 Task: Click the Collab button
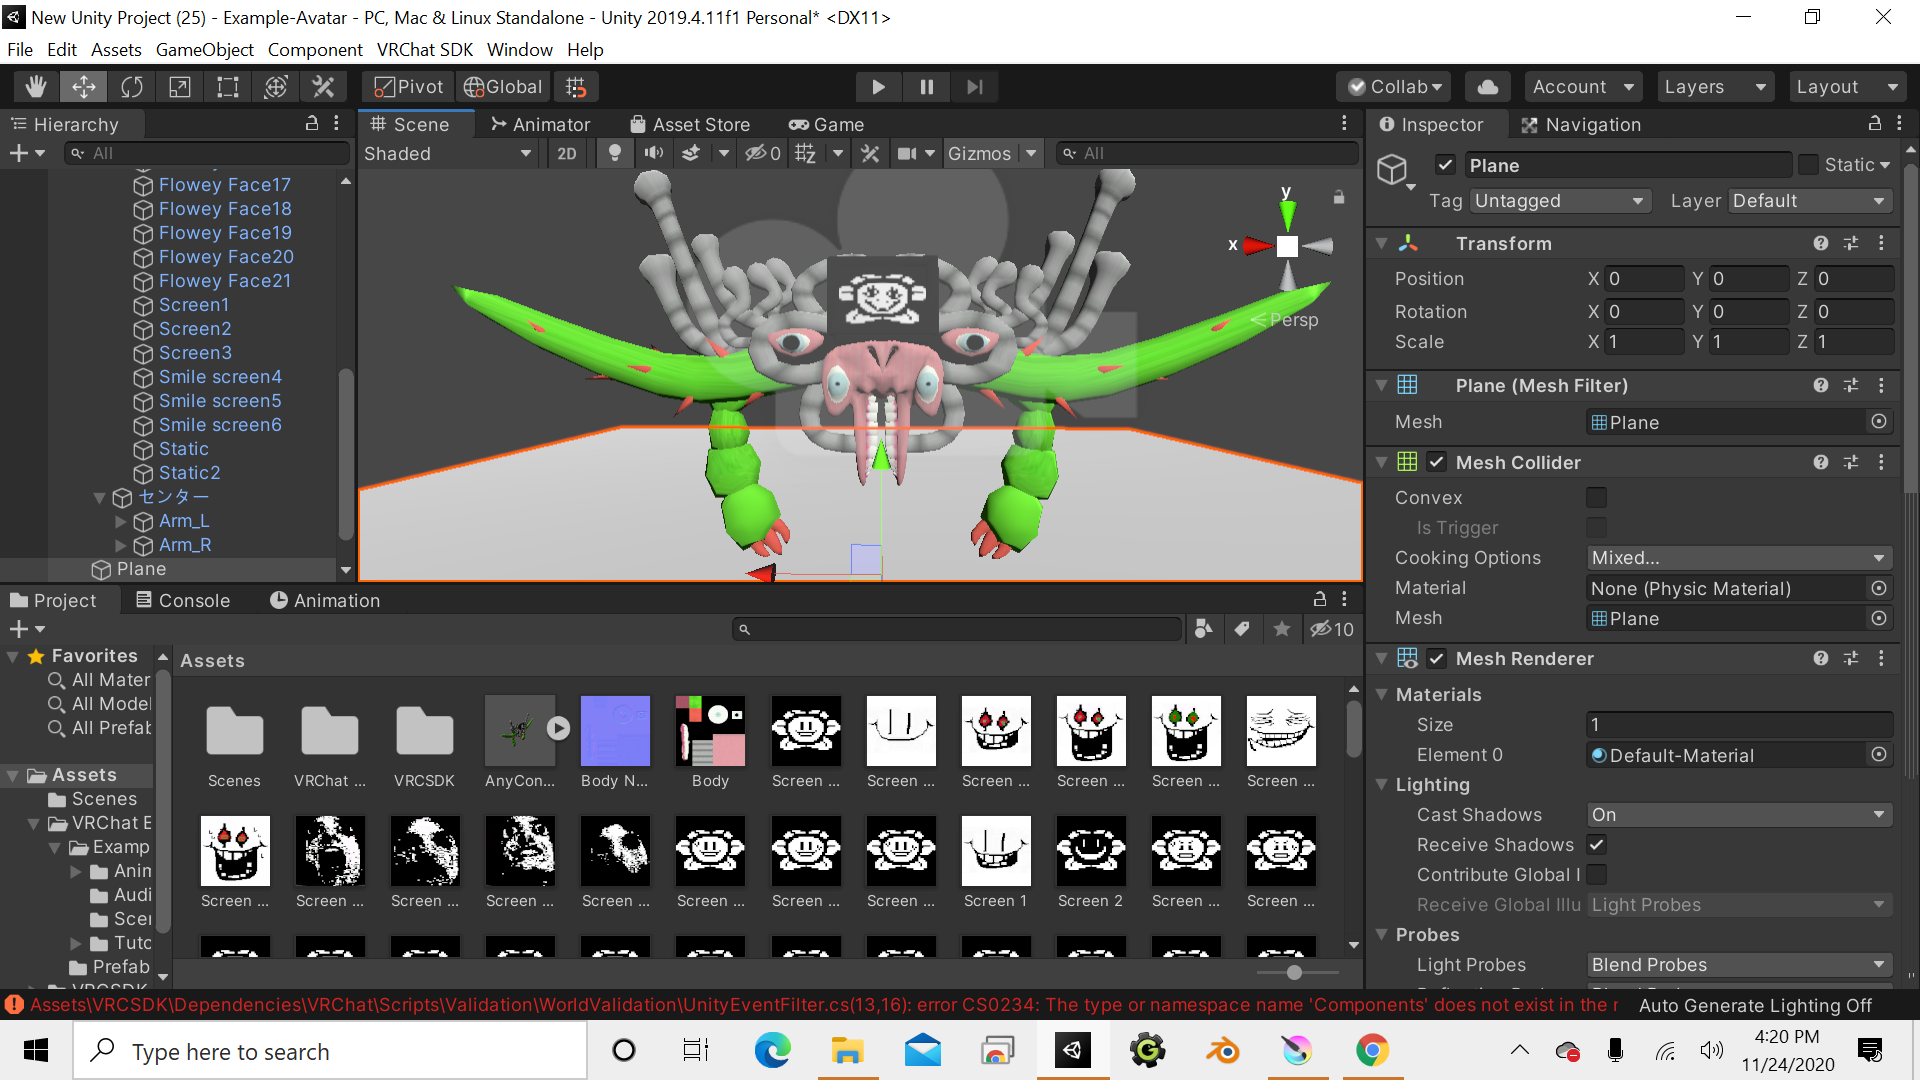point(1394,87)
